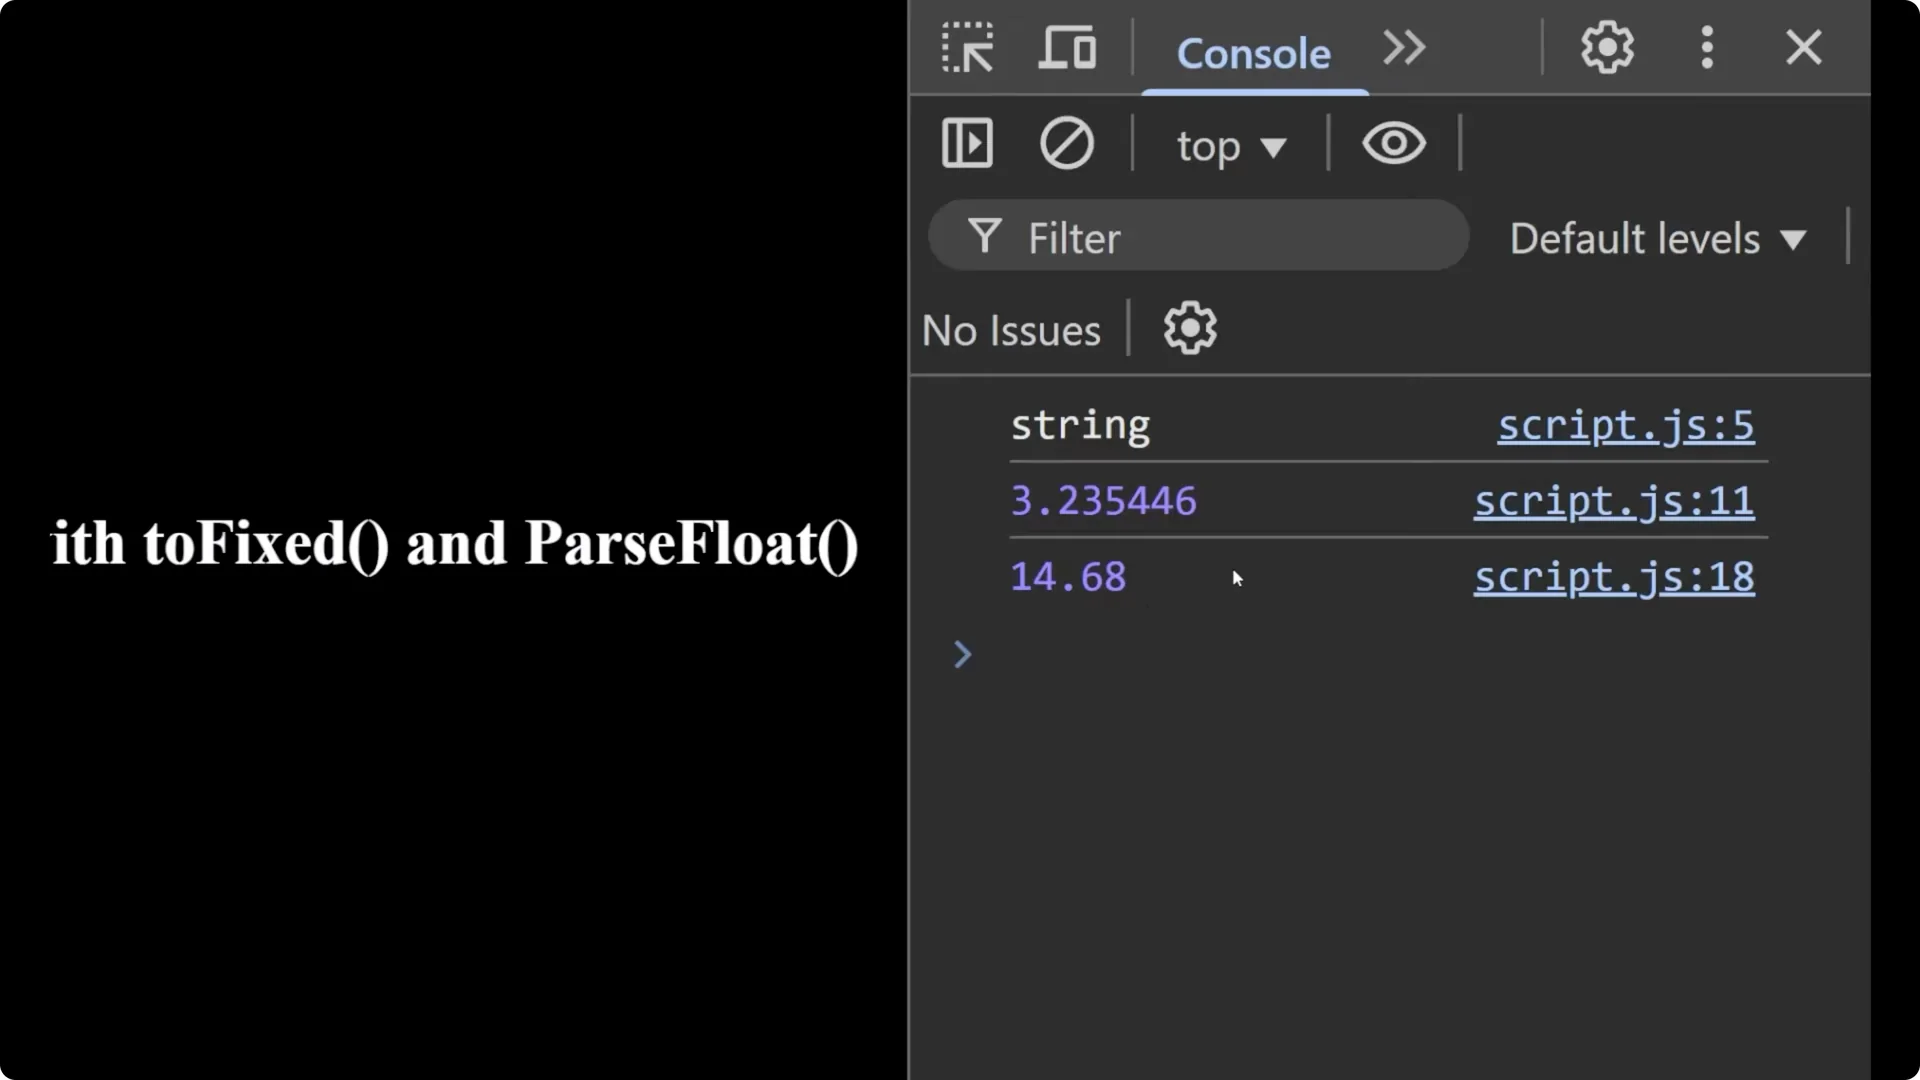
Task: Activate the inspect element tool
Action: pos(967,47)
